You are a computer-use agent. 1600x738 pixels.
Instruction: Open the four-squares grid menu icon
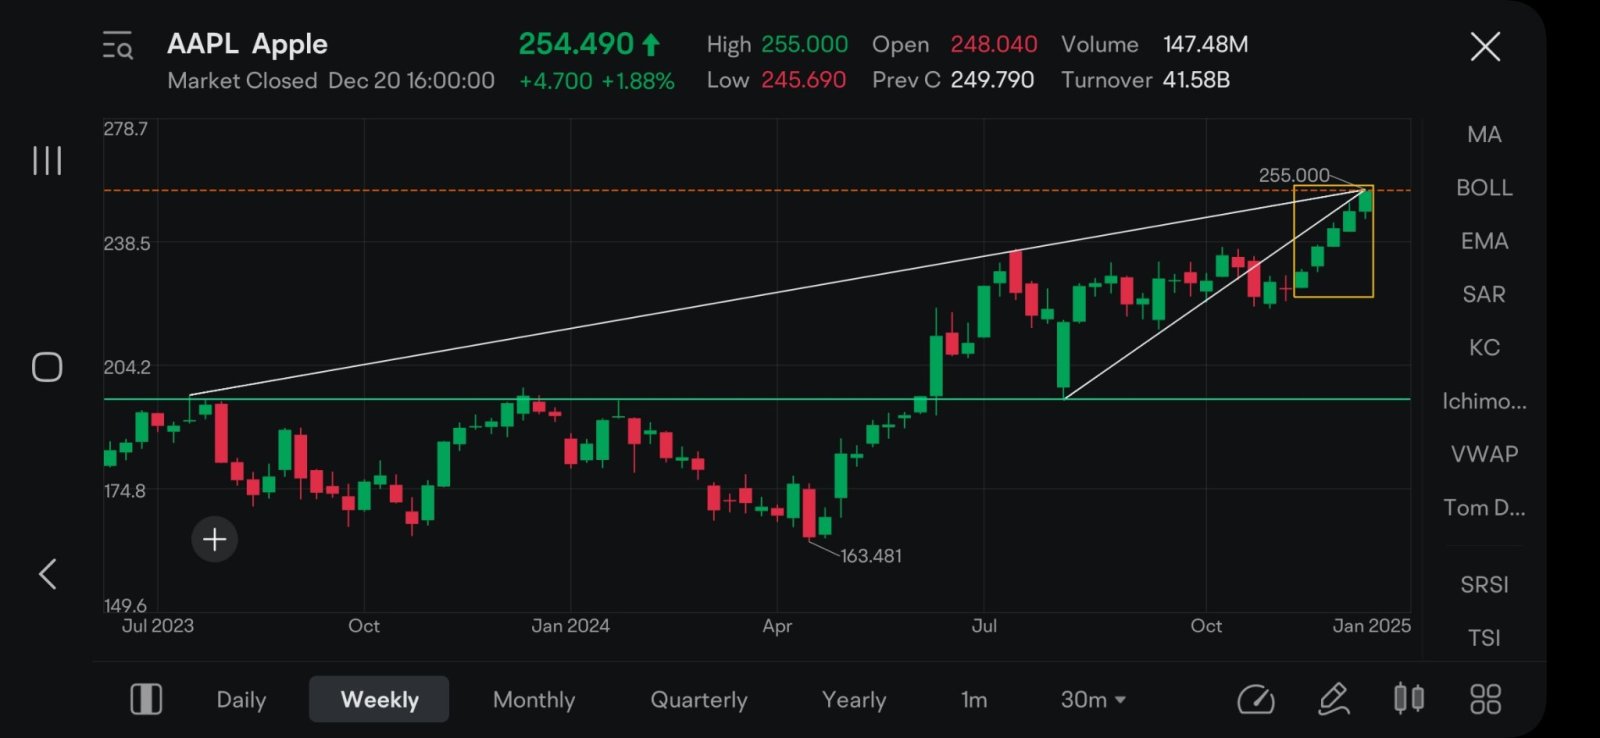pyautogui.click(x=1485, y=699)
